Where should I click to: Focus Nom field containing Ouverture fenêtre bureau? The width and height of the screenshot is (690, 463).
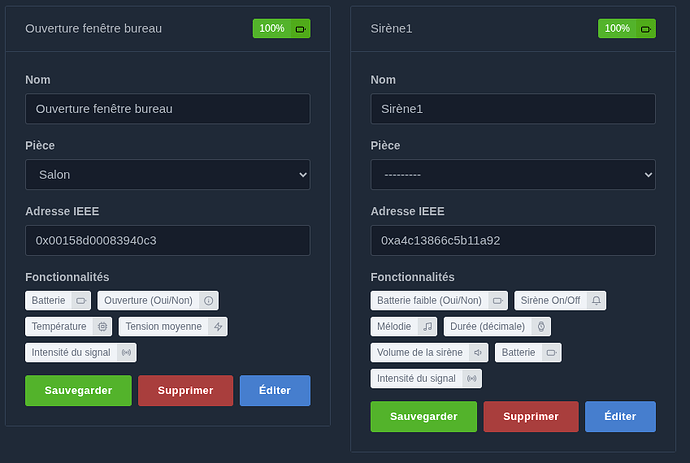click(x=168, y=109)
